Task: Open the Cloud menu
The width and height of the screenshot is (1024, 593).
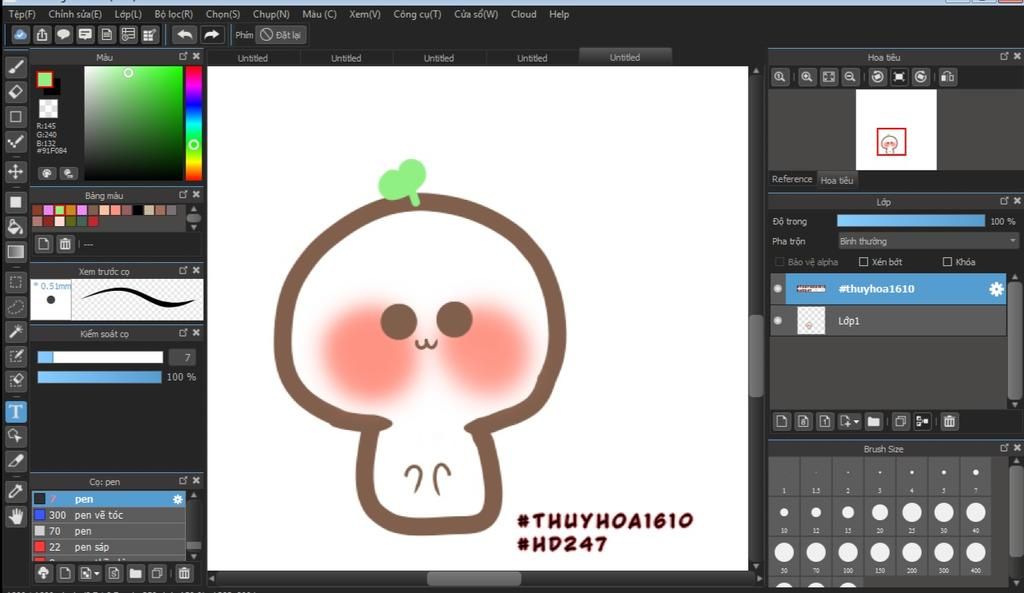Action: coord(523,14)
